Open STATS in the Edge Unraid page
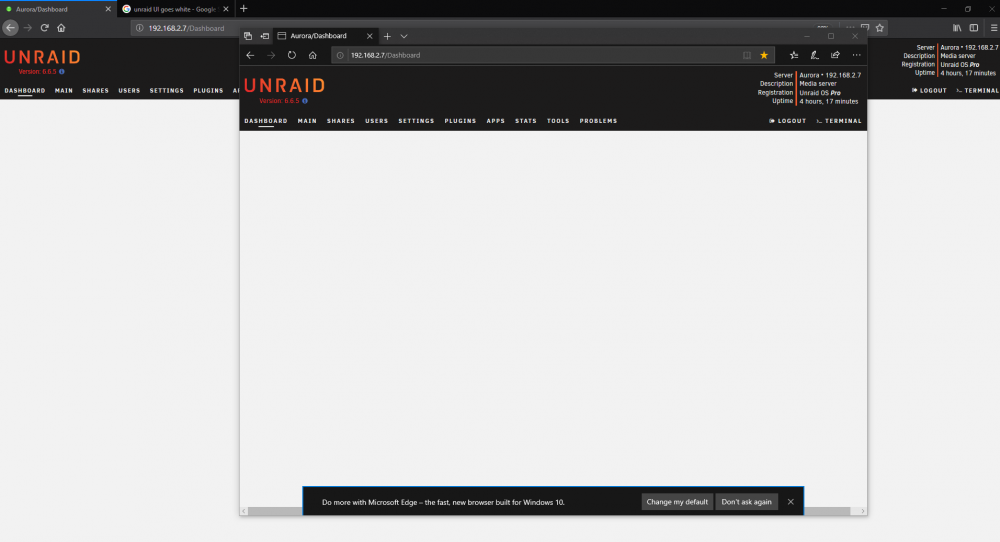This screenshot has height=542, width=1000. [526, 121]
